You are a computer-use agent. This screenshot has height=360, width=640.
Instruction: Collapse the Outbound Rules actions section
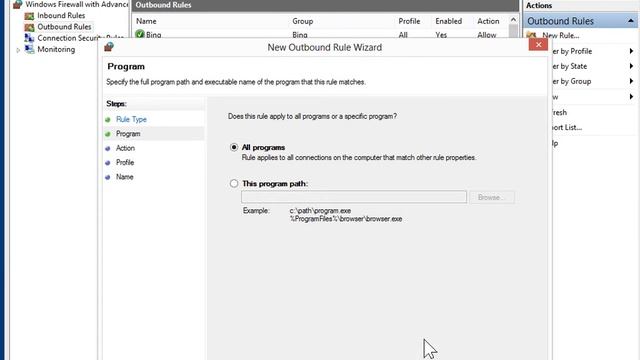click(x=631, y=21)
